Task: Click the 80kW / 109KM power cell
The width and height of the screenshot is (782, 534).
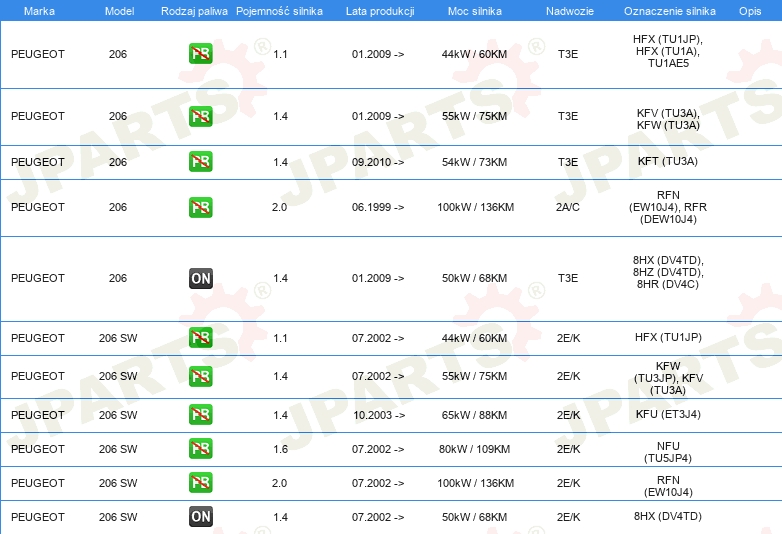Action: click(x=474, y=449)
